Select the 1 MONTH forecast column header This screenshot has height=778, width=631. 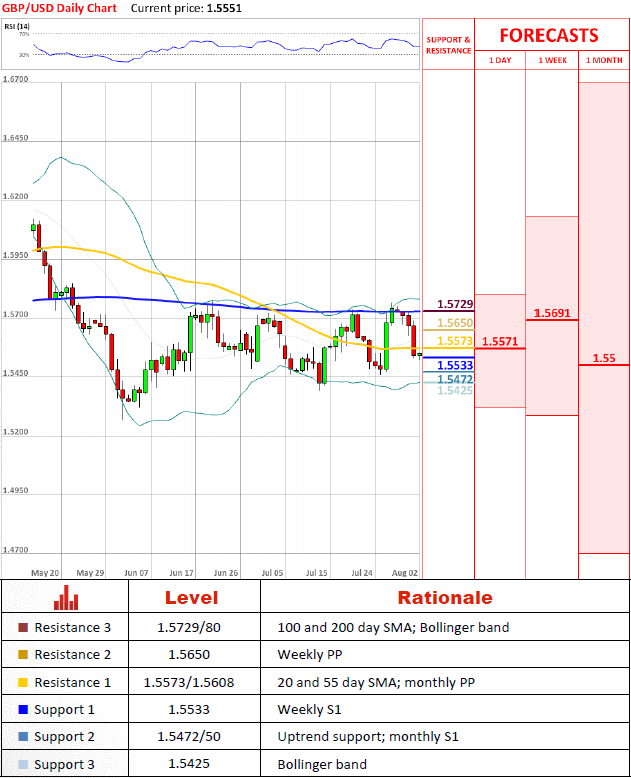pos(604,60)
